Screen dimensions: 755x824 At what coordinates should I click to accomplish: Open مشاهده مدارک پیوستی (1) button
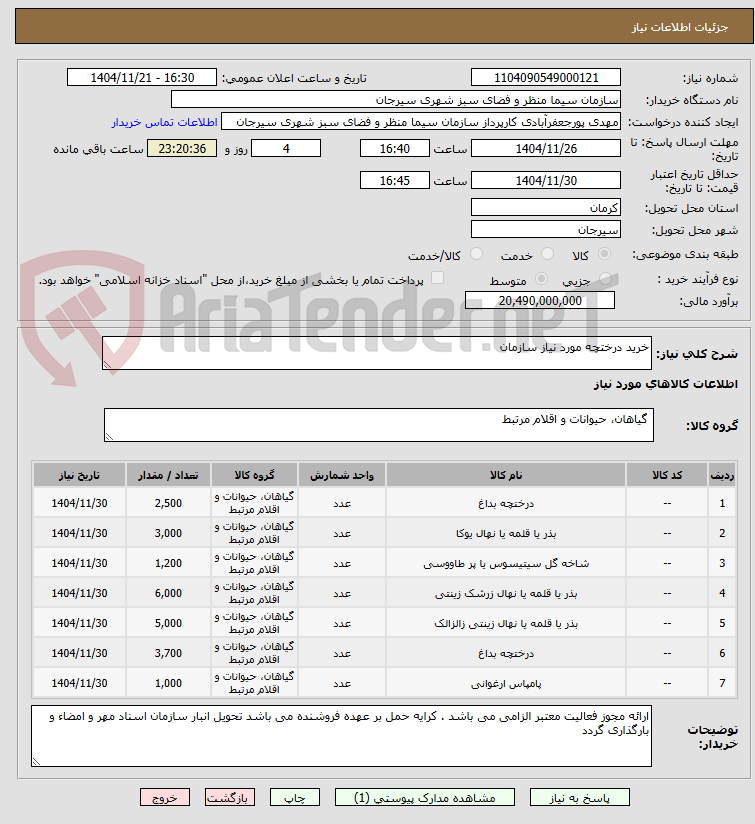click(x=425, y=797)
